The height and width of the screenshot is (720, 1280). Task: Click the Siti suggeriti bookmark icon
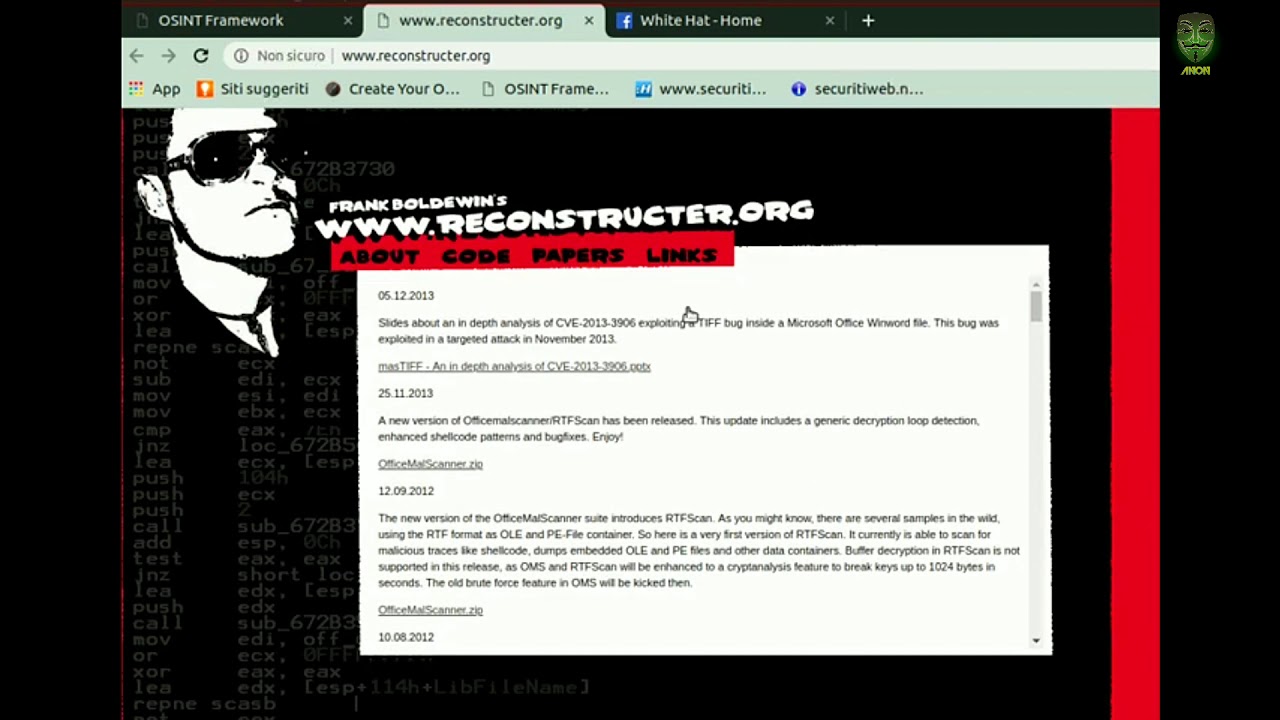[x=205, y=89]
